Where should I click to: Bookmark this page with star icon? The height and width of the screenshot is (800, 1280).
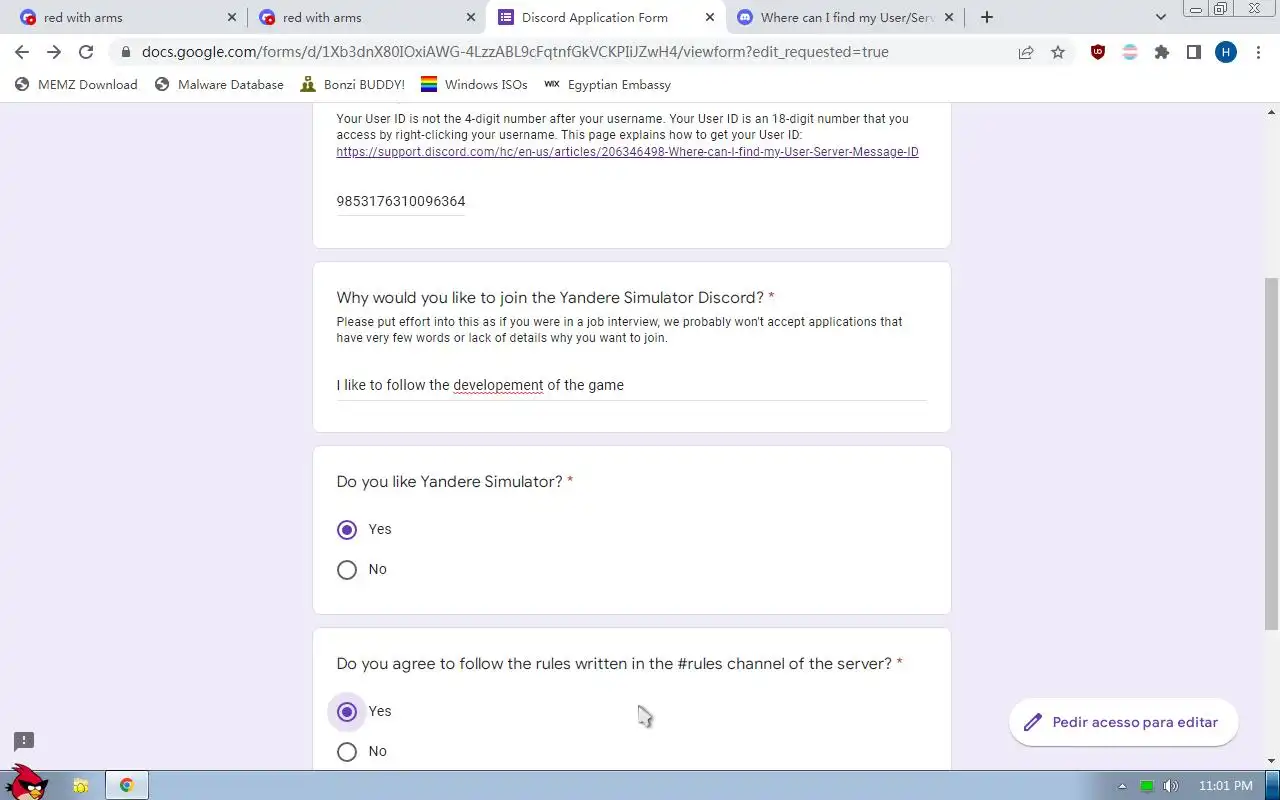point(1058,52)
